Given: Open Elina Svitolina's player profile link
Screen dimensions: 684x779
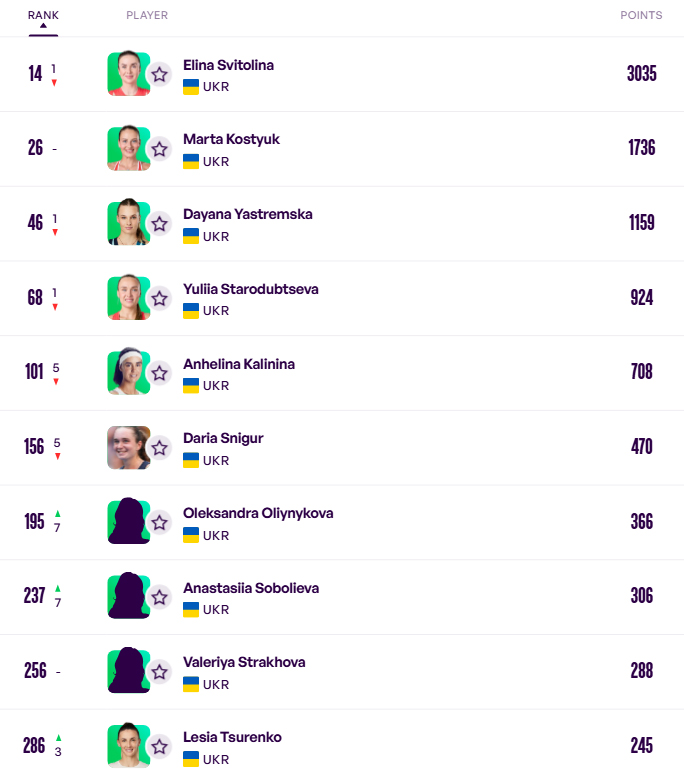Looking at the screenshot, I should coord(228,65).
